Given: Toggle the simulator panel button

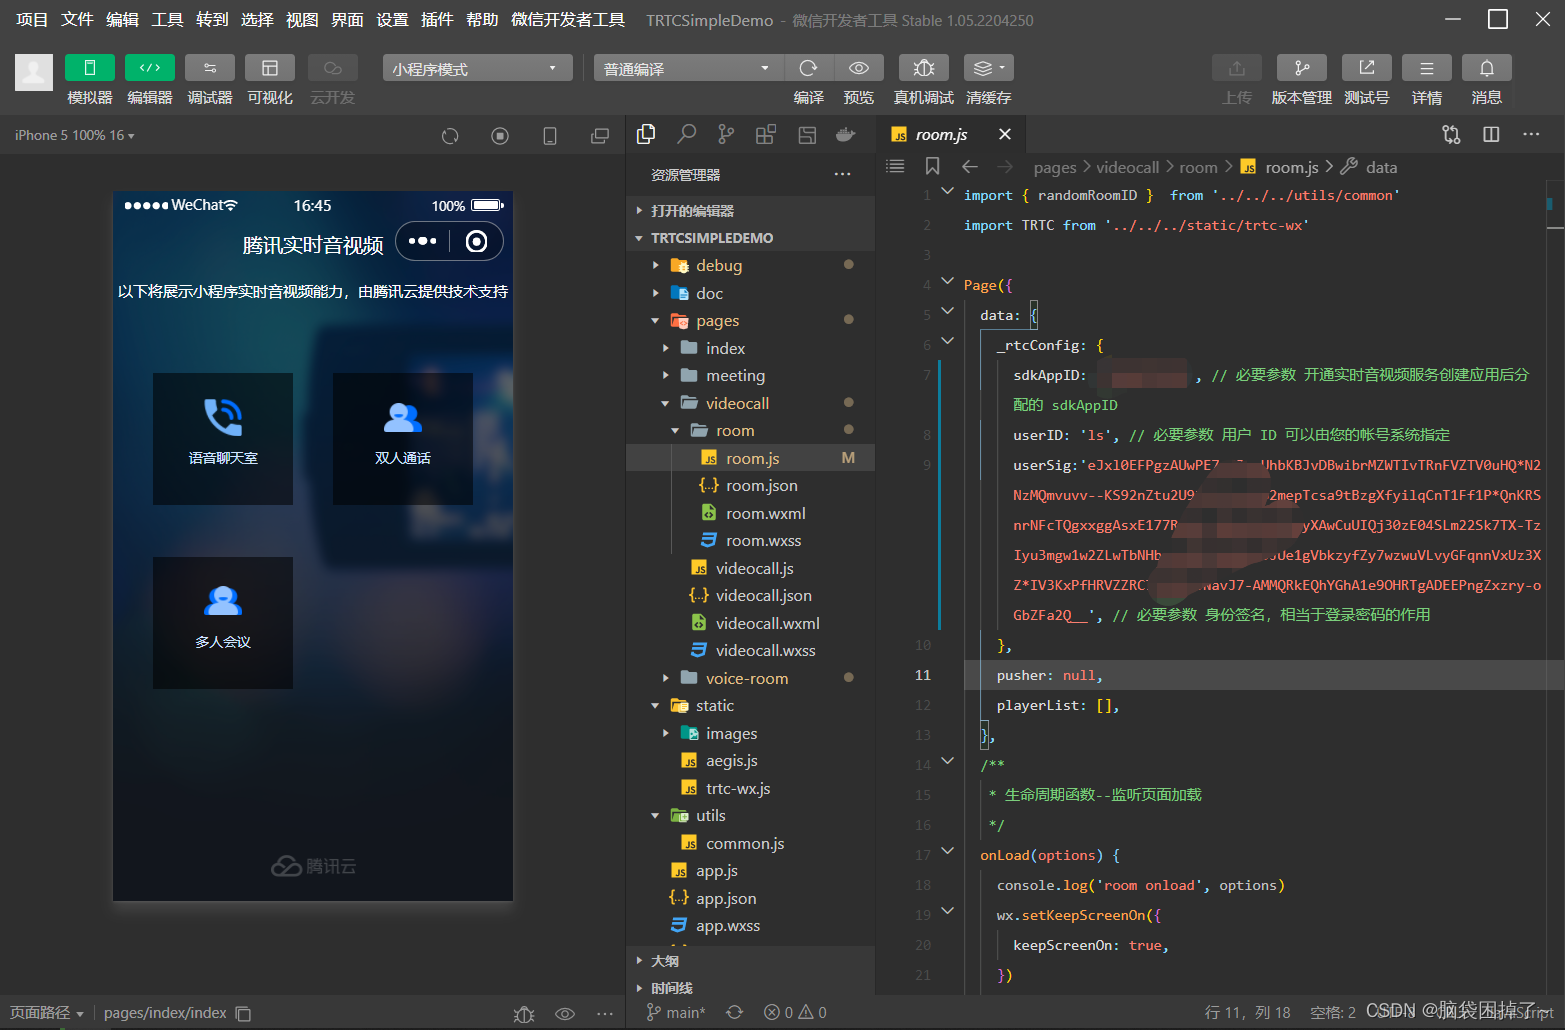Looking at the screenshot, I should point(90,67).
